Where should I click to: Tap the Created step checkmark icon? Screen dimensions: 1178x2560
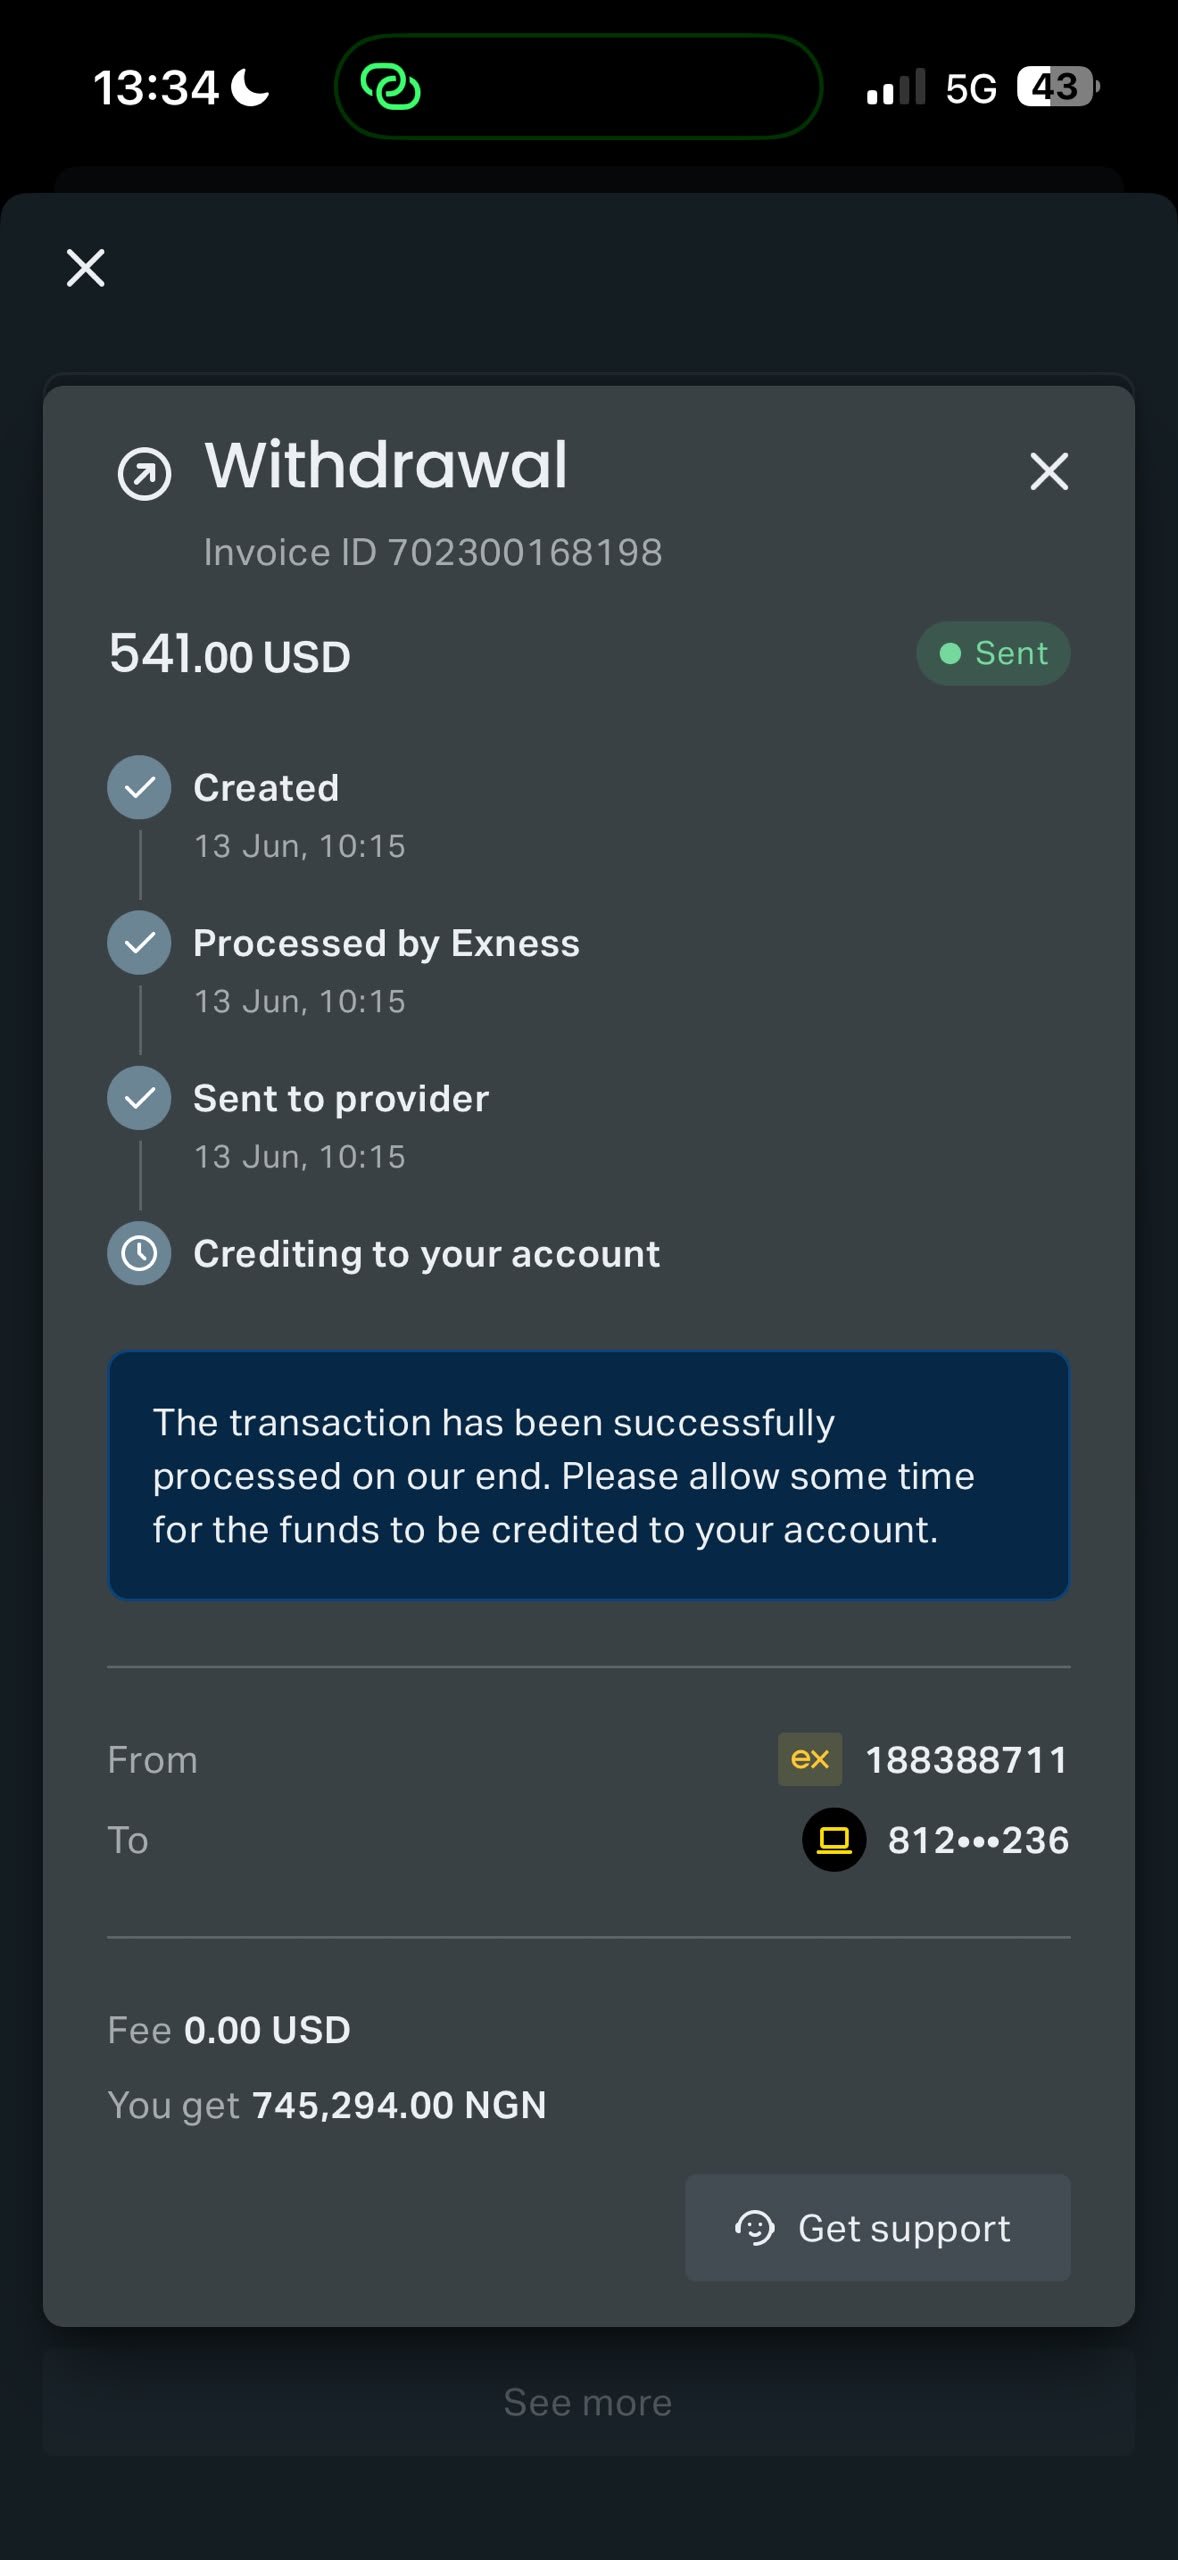139,787
